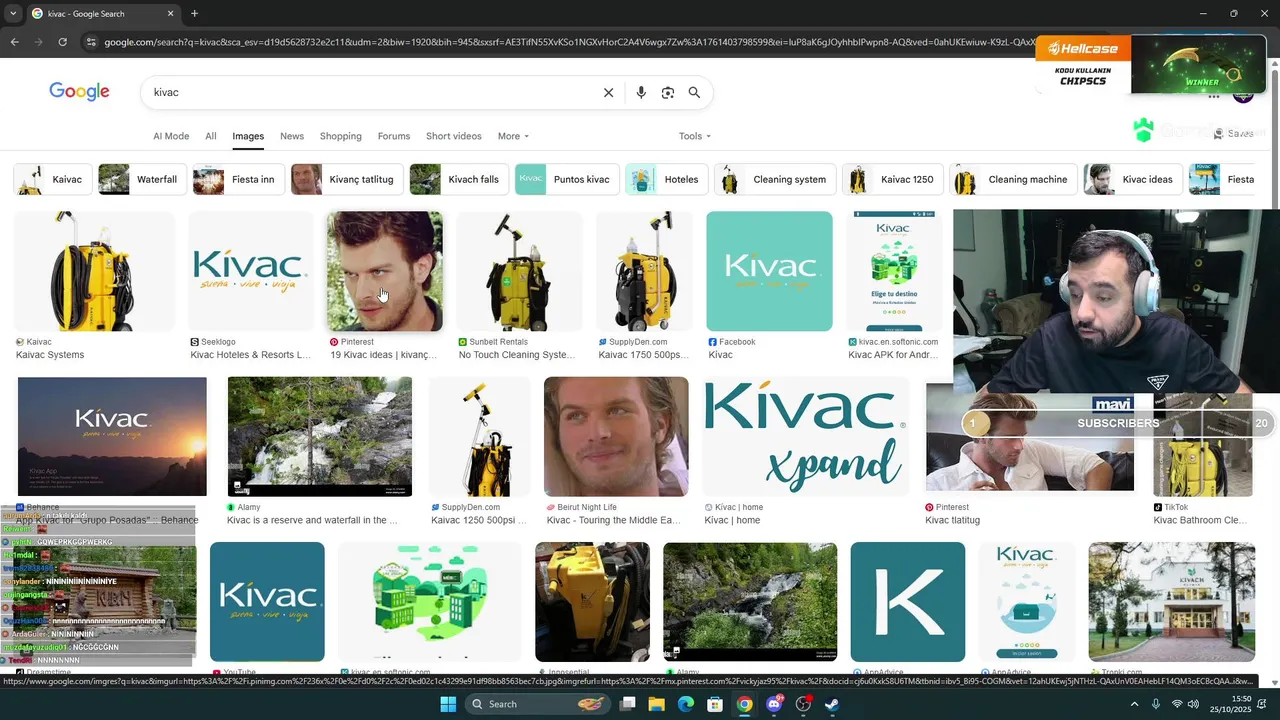Open the Seeklogo Kivac logo image
Screen dimensions: 1280x720
point(251,271)
